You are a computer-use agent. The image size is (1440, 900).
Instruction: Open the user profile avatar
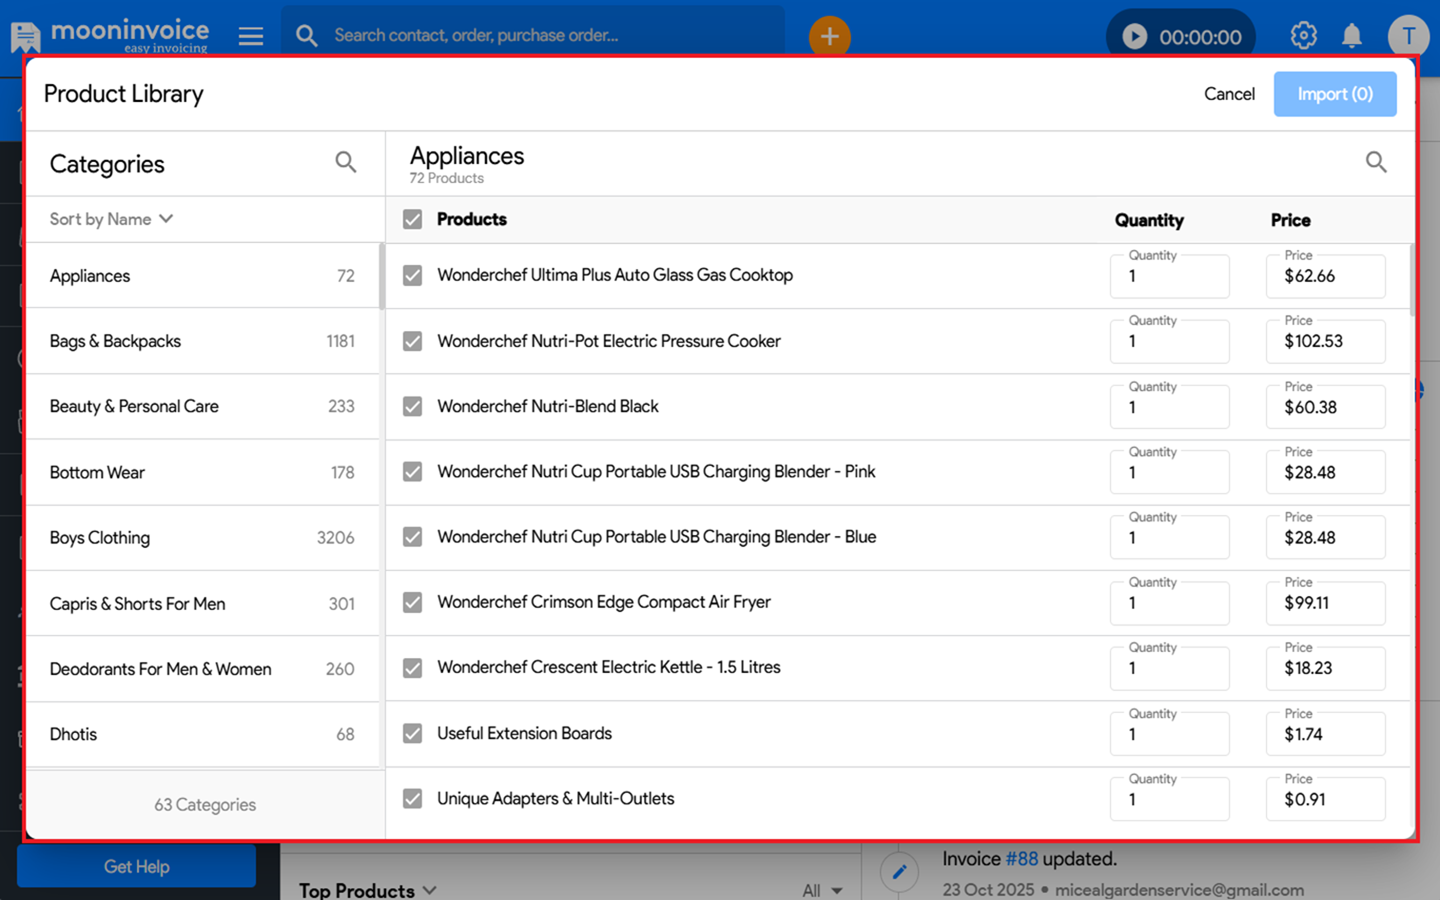pos(1408,36)
